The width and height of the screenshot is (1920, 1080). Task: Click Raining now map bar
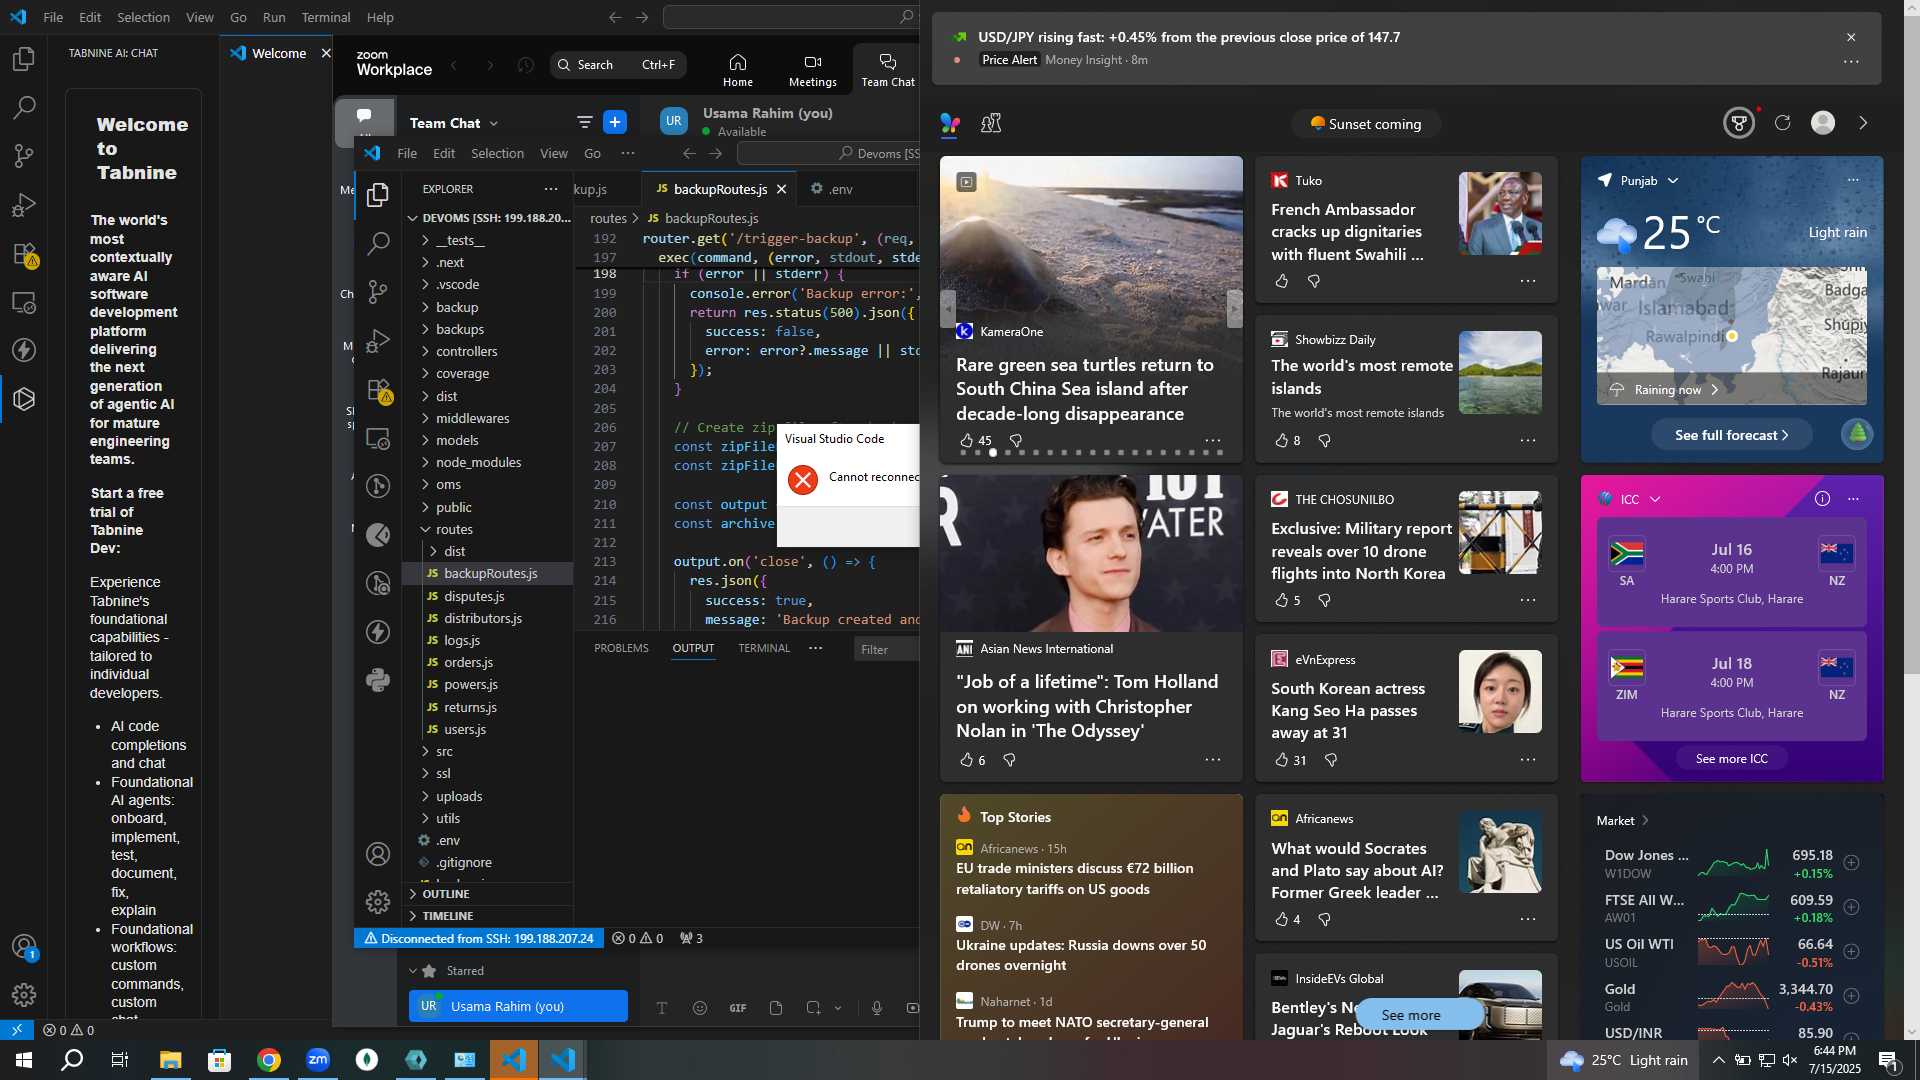[x=1730, y=389]
